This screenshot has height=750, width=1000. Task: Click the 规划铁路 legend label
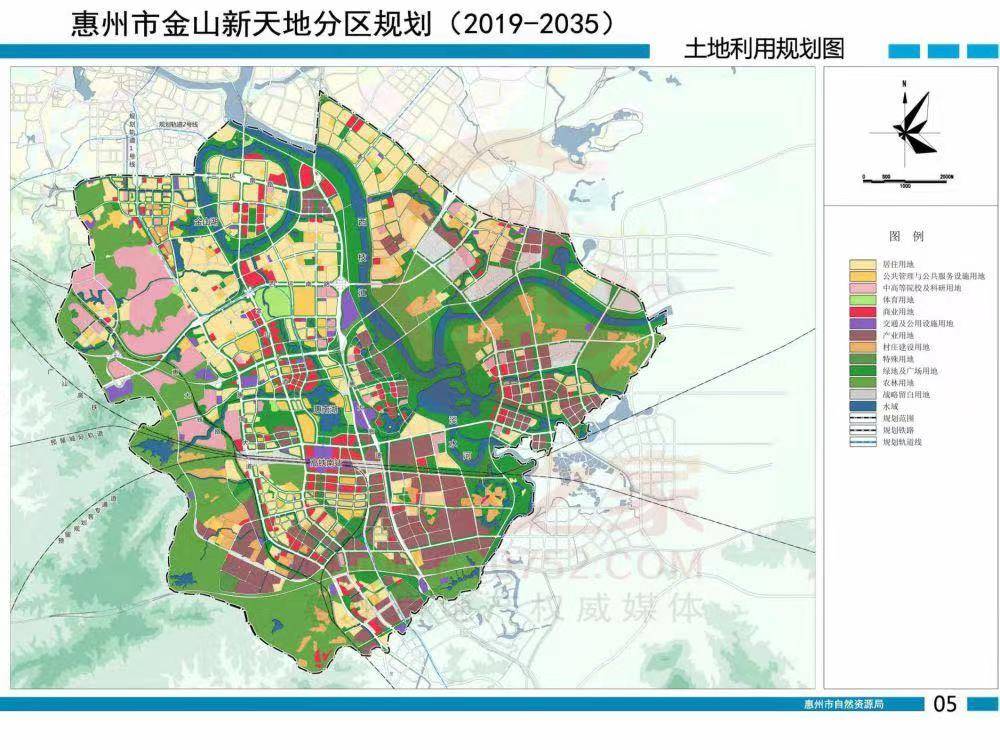(x=898, y=430)
